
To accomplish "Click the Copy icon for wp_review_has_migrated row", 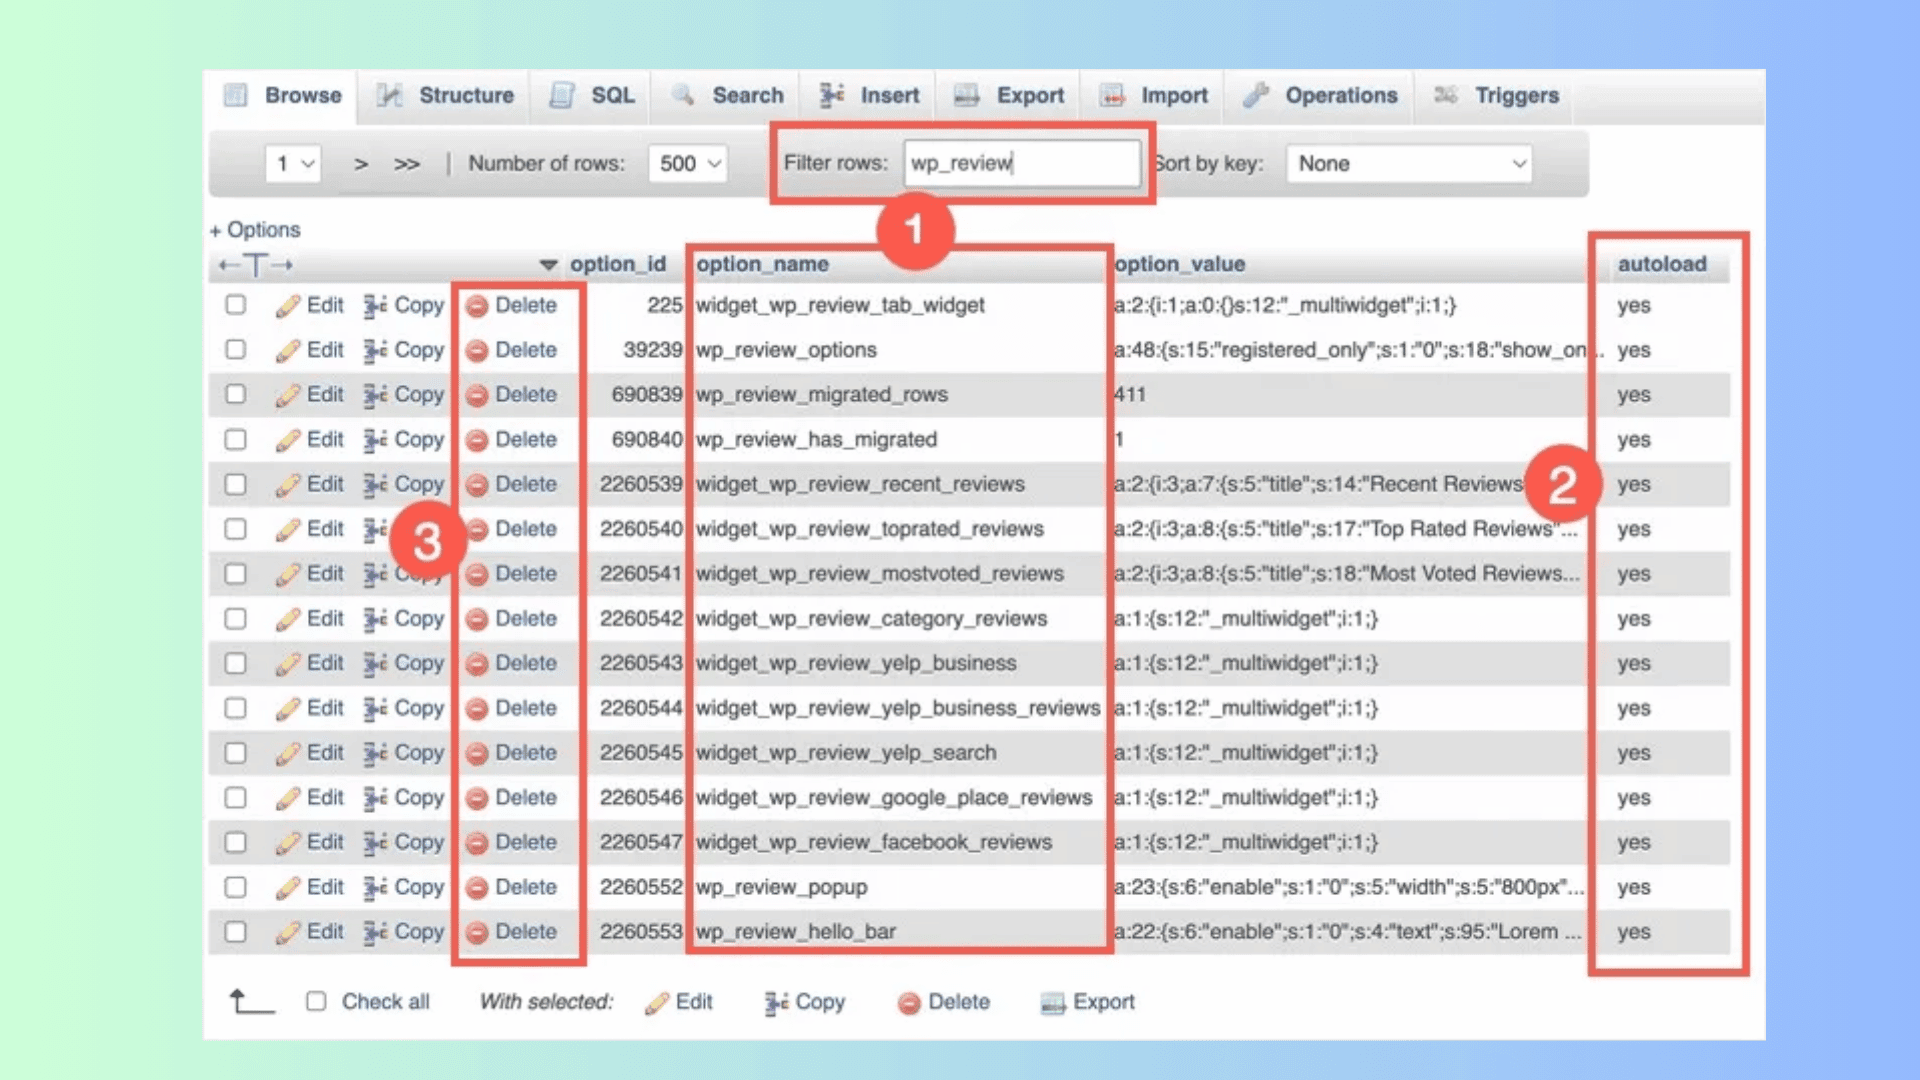I will 375,440.
